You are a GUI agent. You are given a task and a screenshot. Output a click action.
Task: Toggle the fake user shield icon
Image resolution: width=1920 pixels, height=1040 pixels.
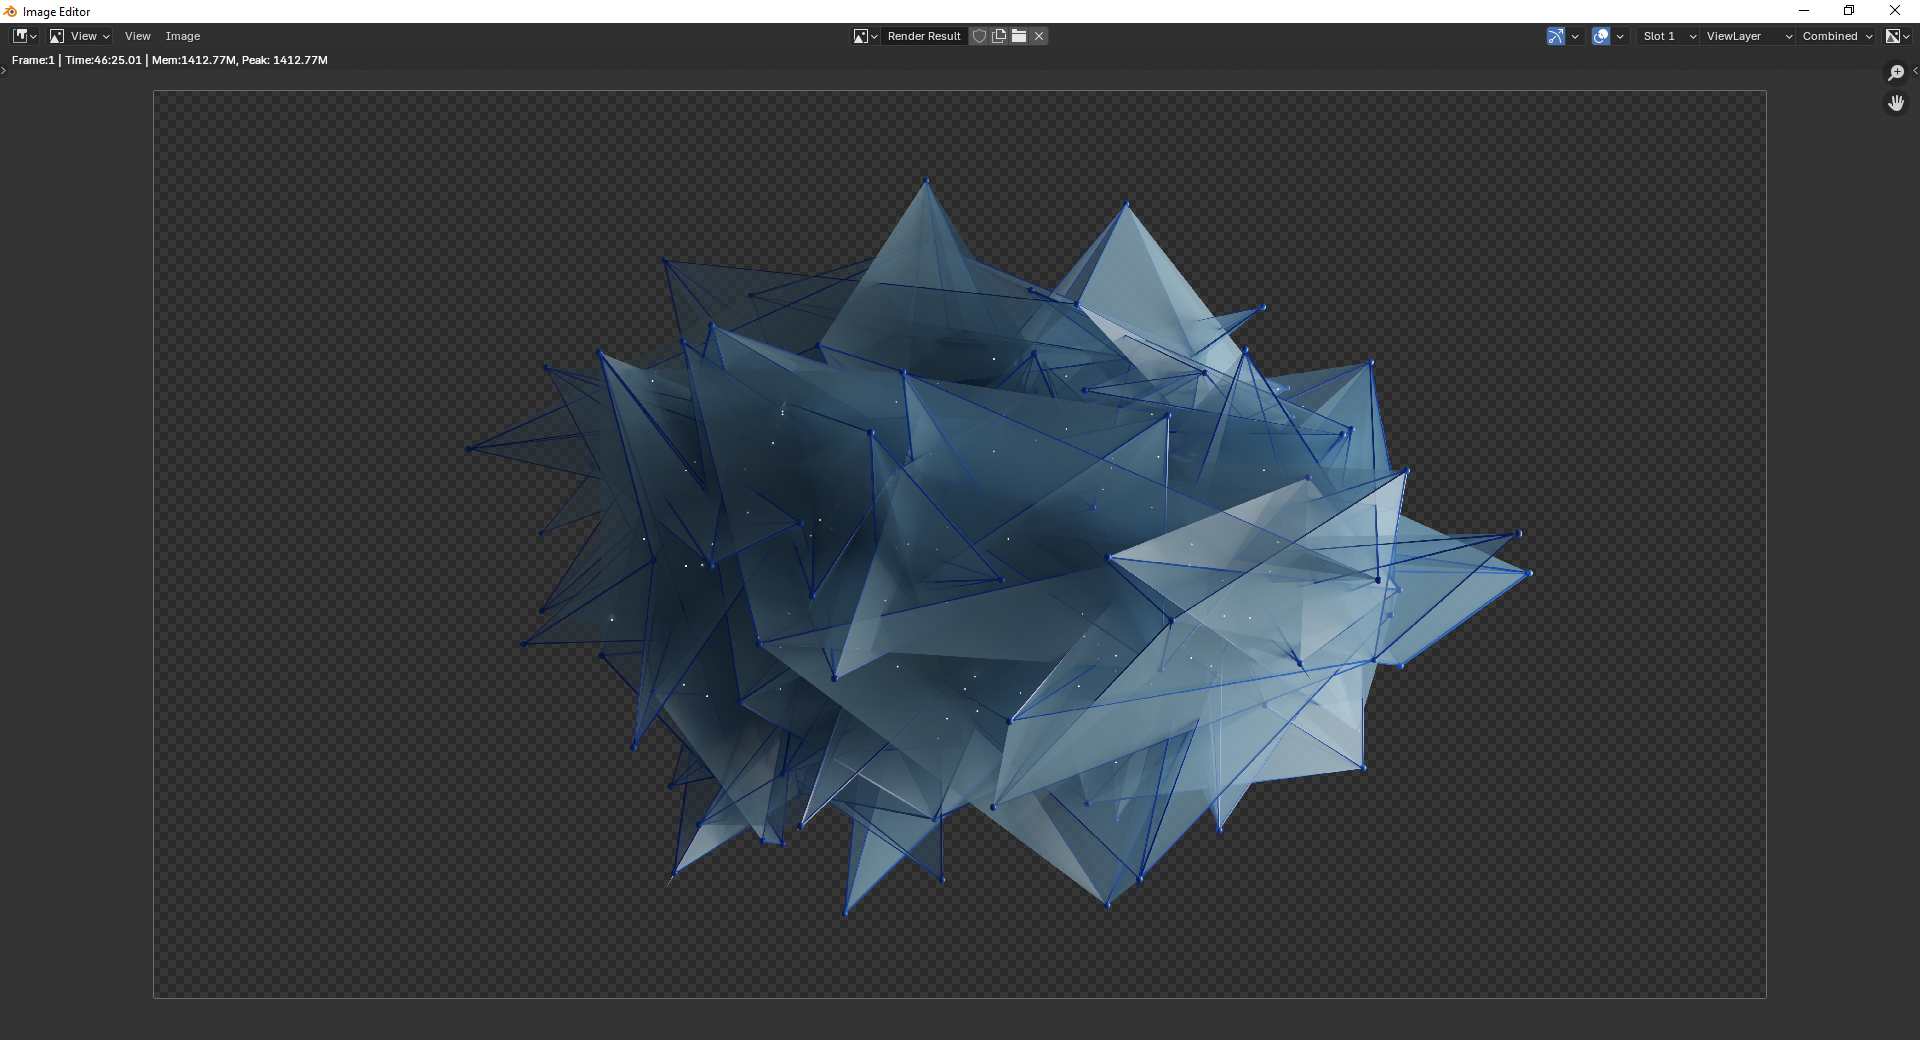pyautogui.click(x=980, y=36)
